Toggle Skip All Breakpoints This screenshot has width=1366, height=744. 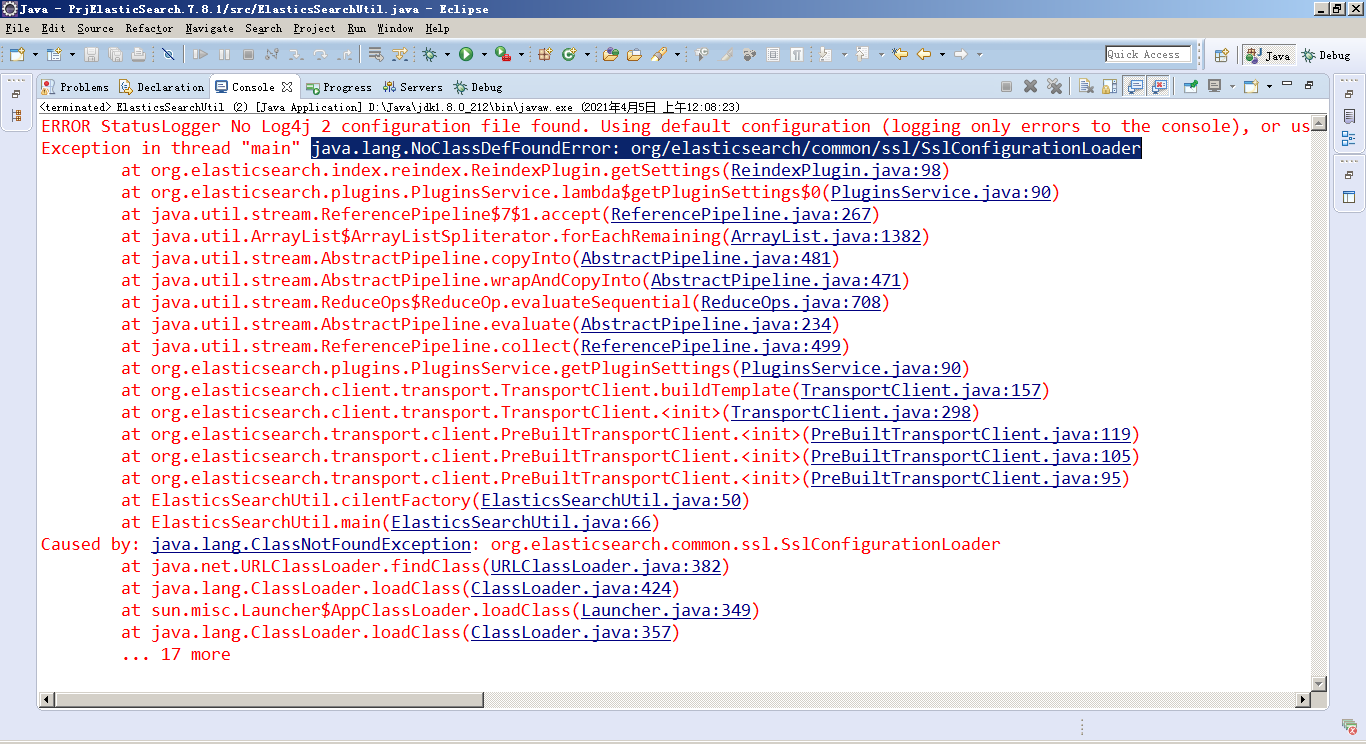coord(168,54)
